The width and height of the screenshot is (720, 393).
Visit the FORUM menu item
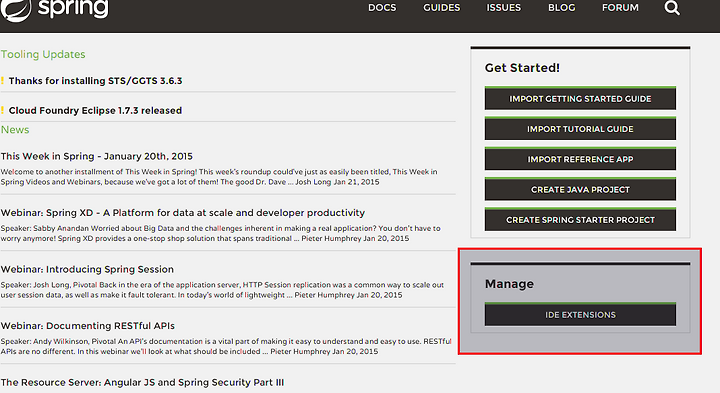pyautogui.click(x=620, y=8)
